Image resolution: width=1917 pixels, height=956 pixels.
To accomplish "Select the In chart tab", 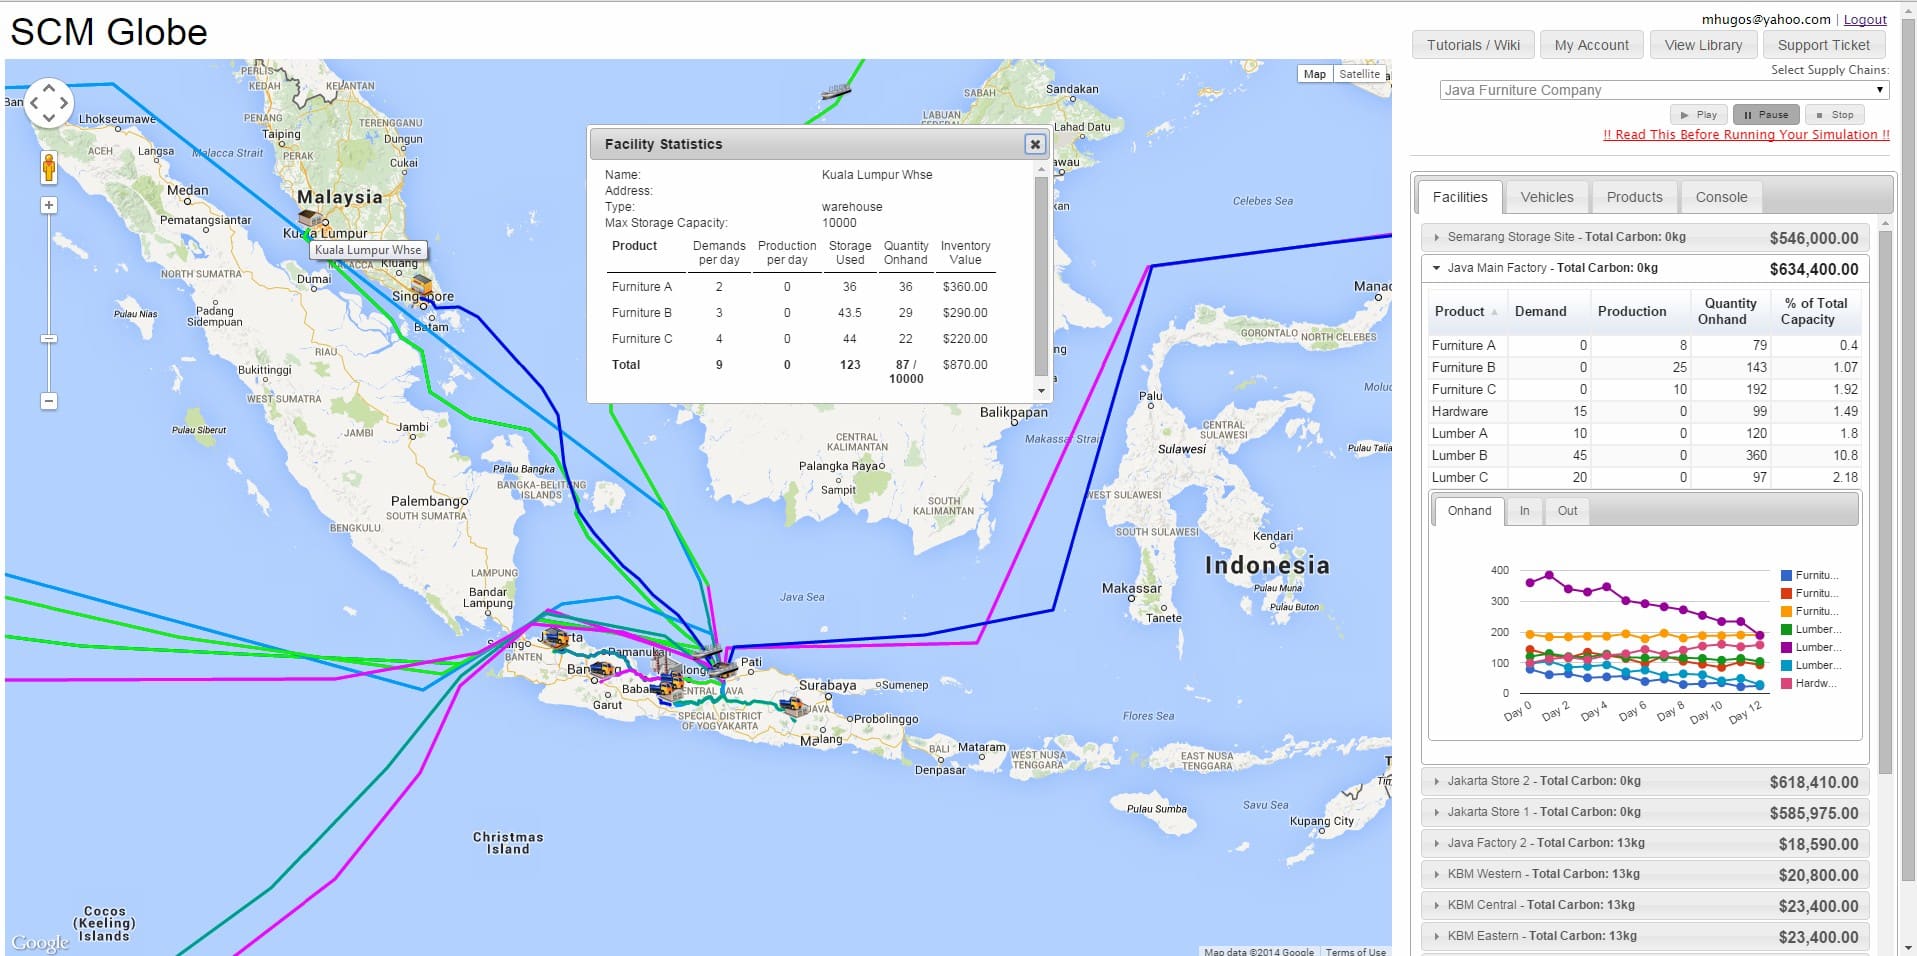I will pyautogui.click(x=1524, y=511).
